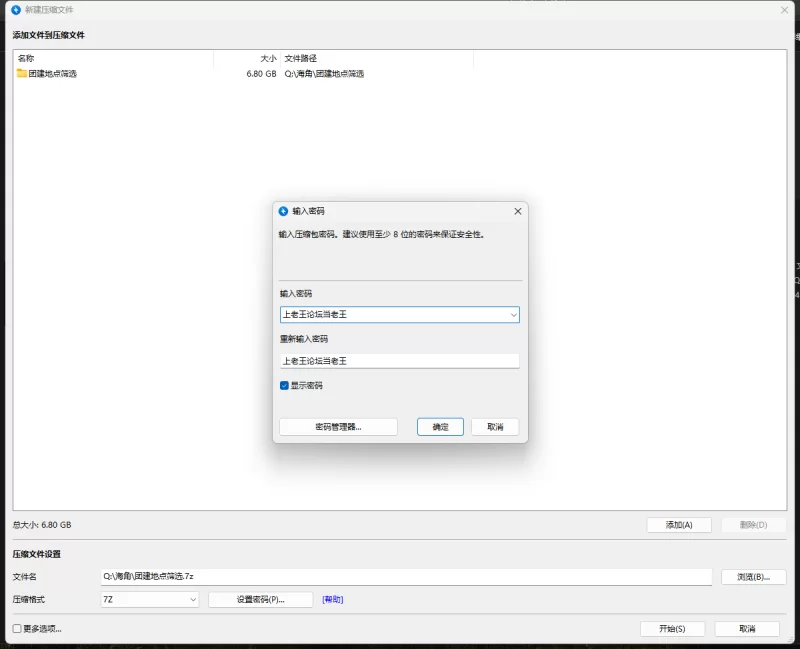The image size is (800, 649).
Task: Open the 压缩格式 7Z dropdown
Action: pos(149,600)
